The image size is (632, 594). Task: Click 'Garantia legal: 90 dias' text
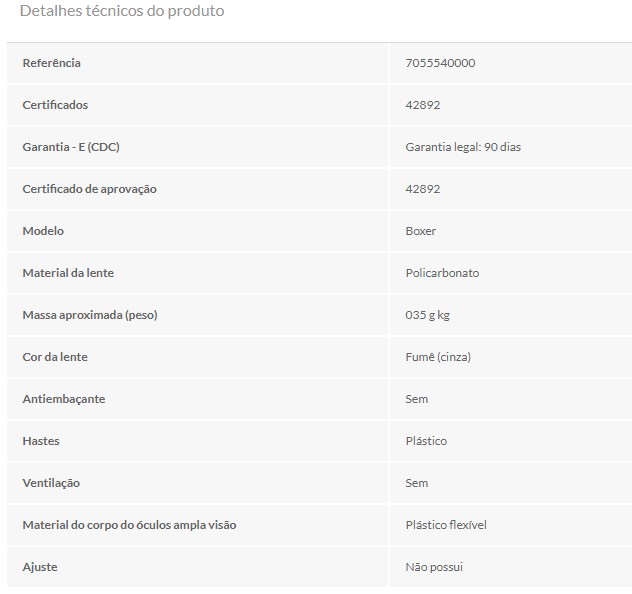tap(463, 147)
